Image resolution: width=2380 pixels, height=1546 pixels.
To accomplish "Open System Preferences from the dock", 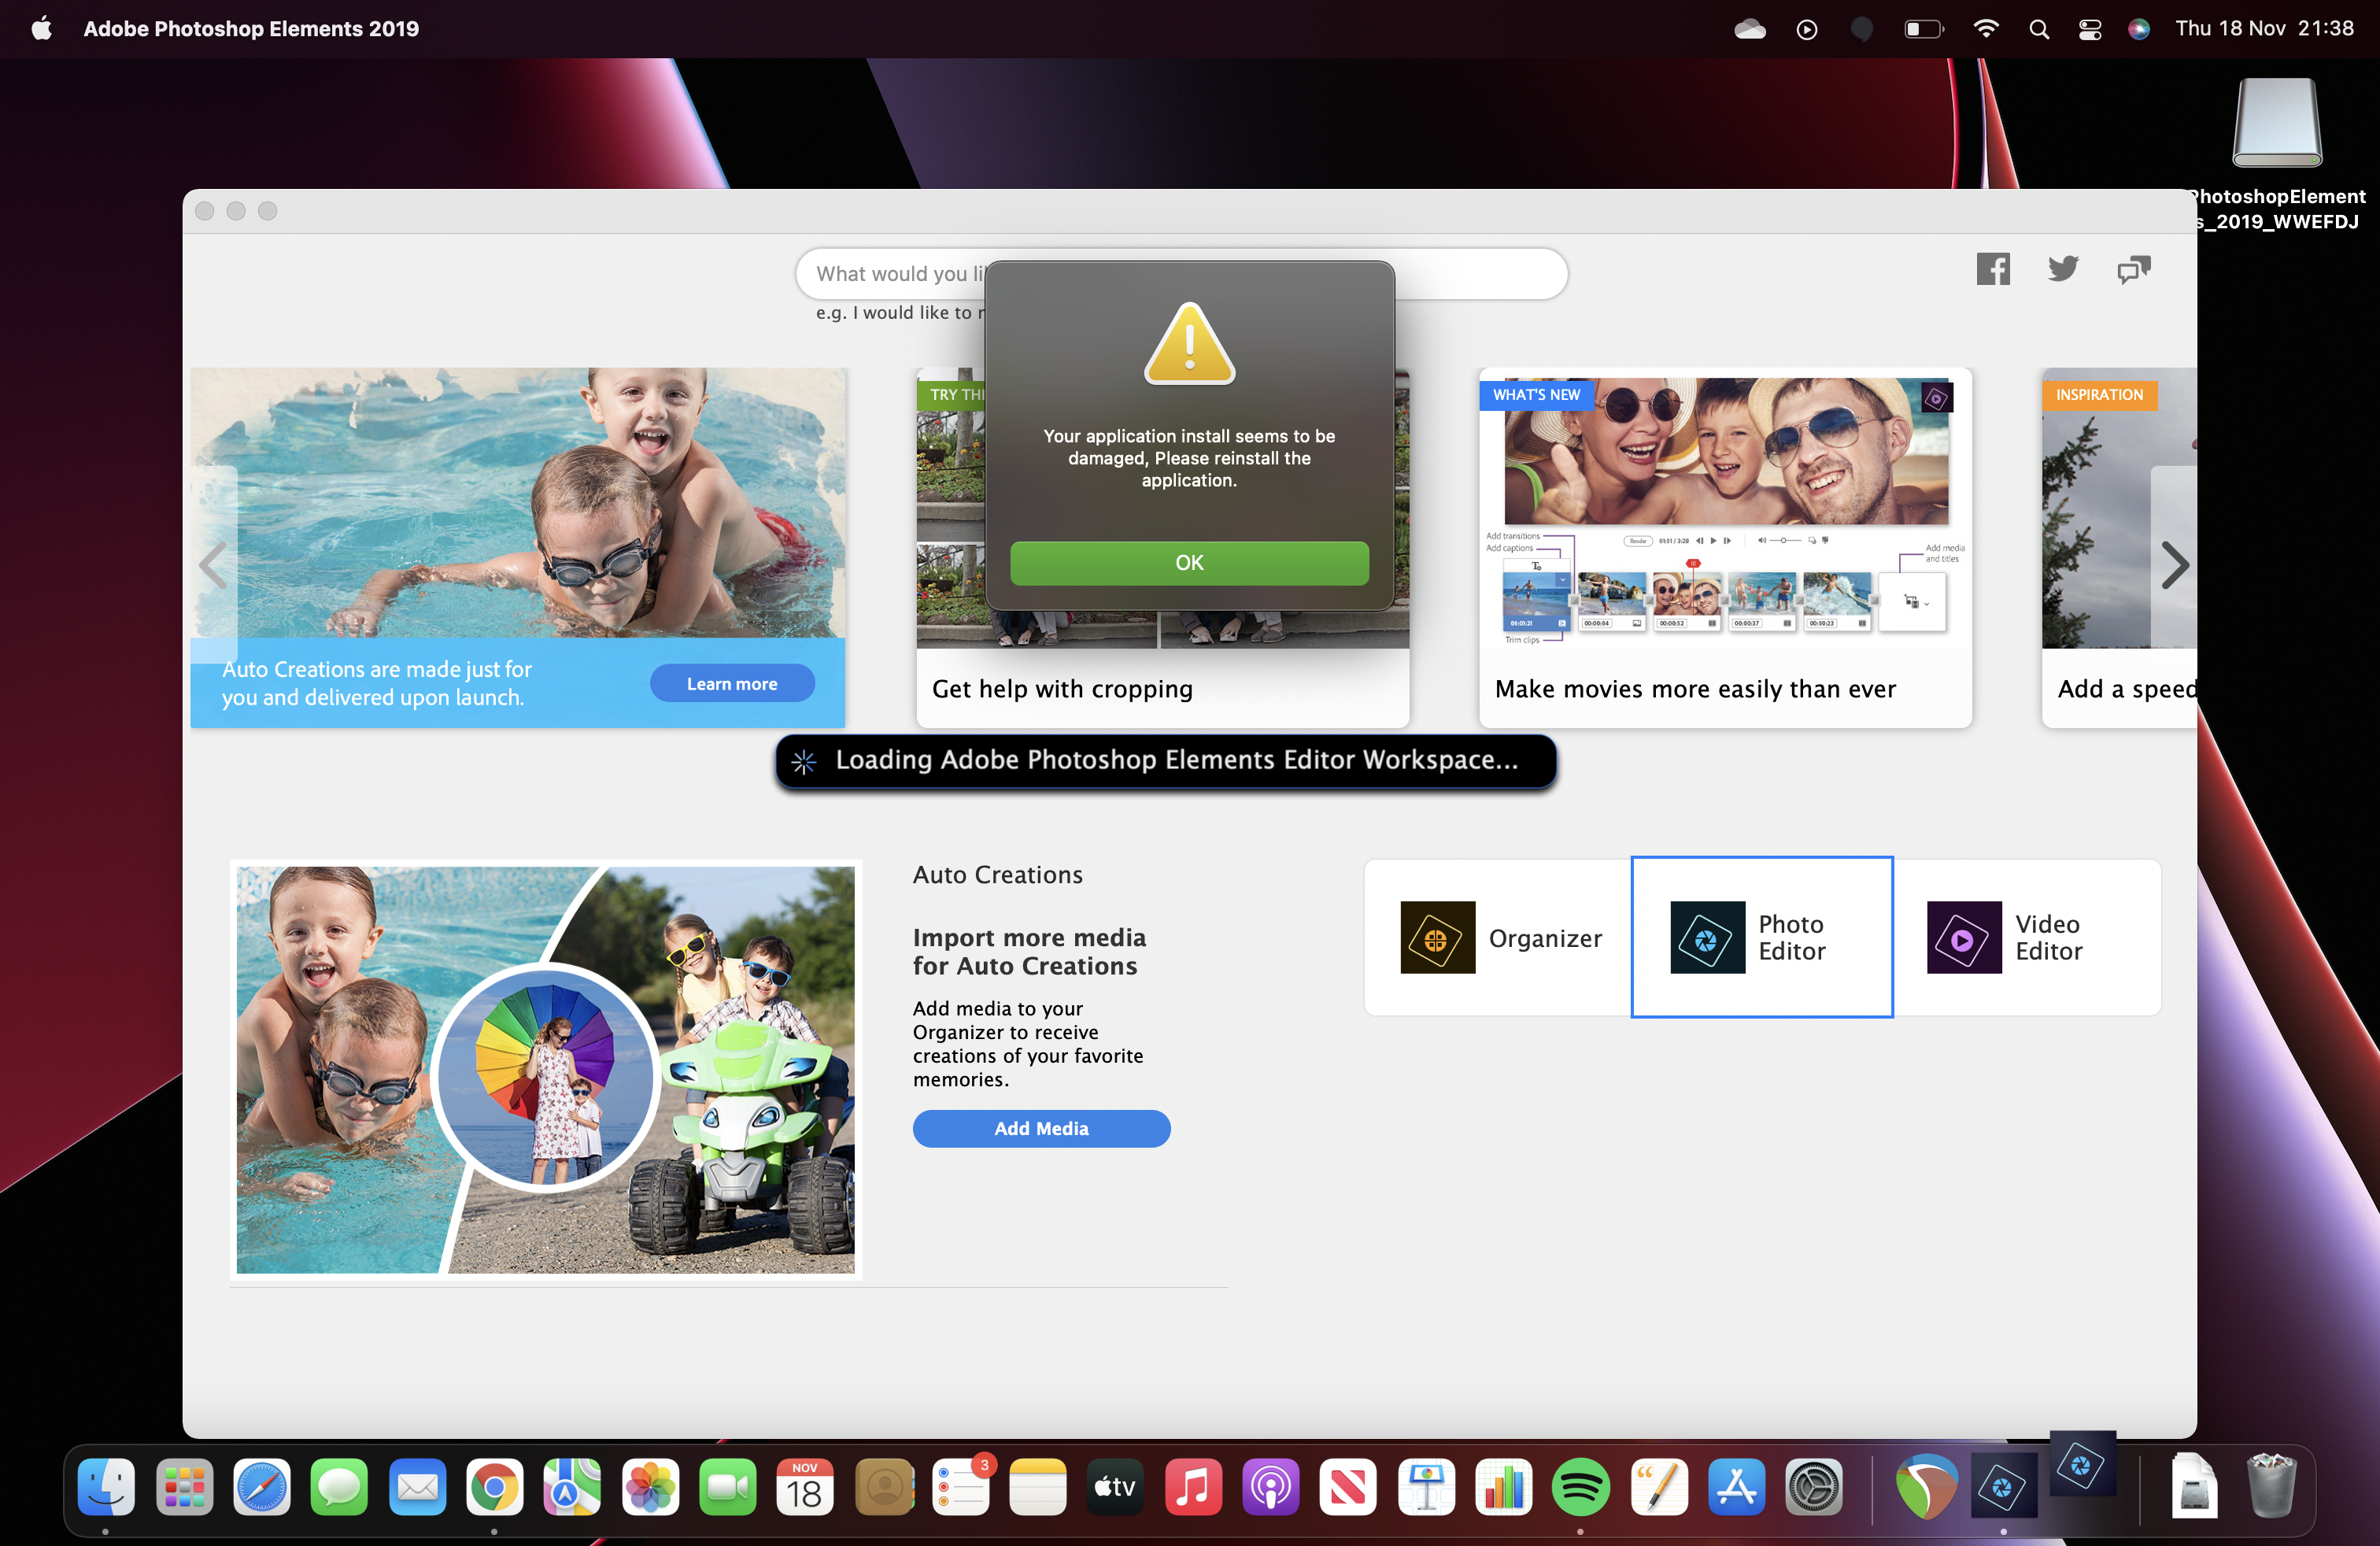I will pyautogui.click(x=1813, y=1487).
